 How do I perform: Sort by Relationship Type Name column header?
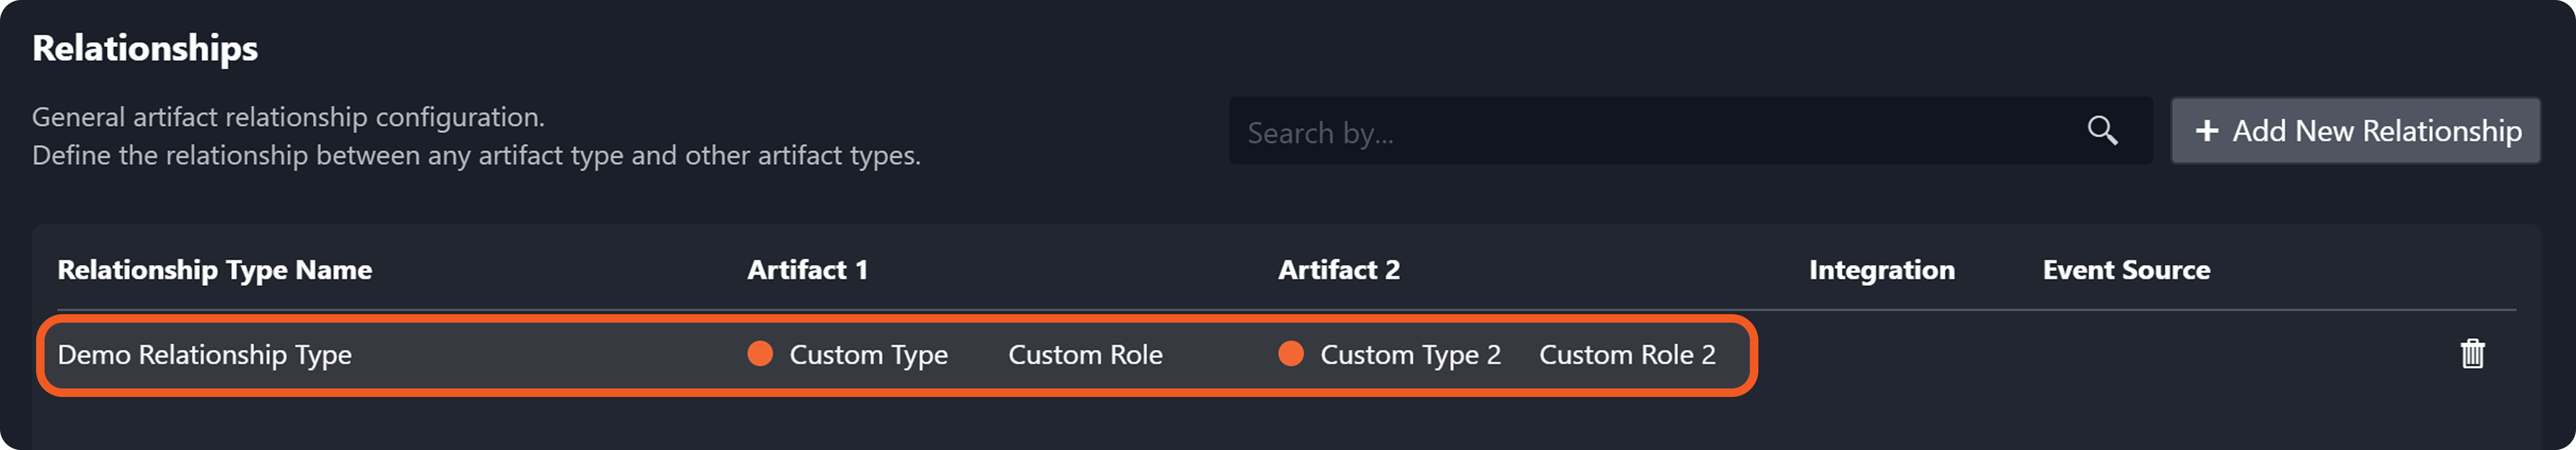coord(214,270)
